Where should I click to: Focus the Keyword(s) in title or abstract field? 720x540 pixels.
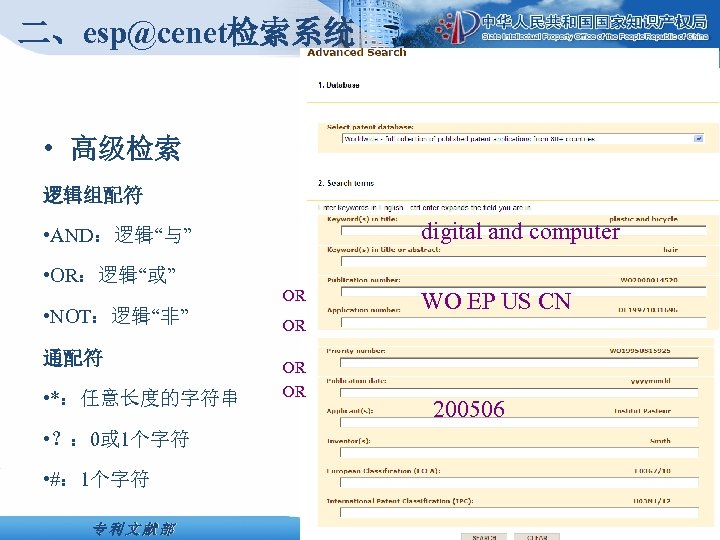(523, 261)
